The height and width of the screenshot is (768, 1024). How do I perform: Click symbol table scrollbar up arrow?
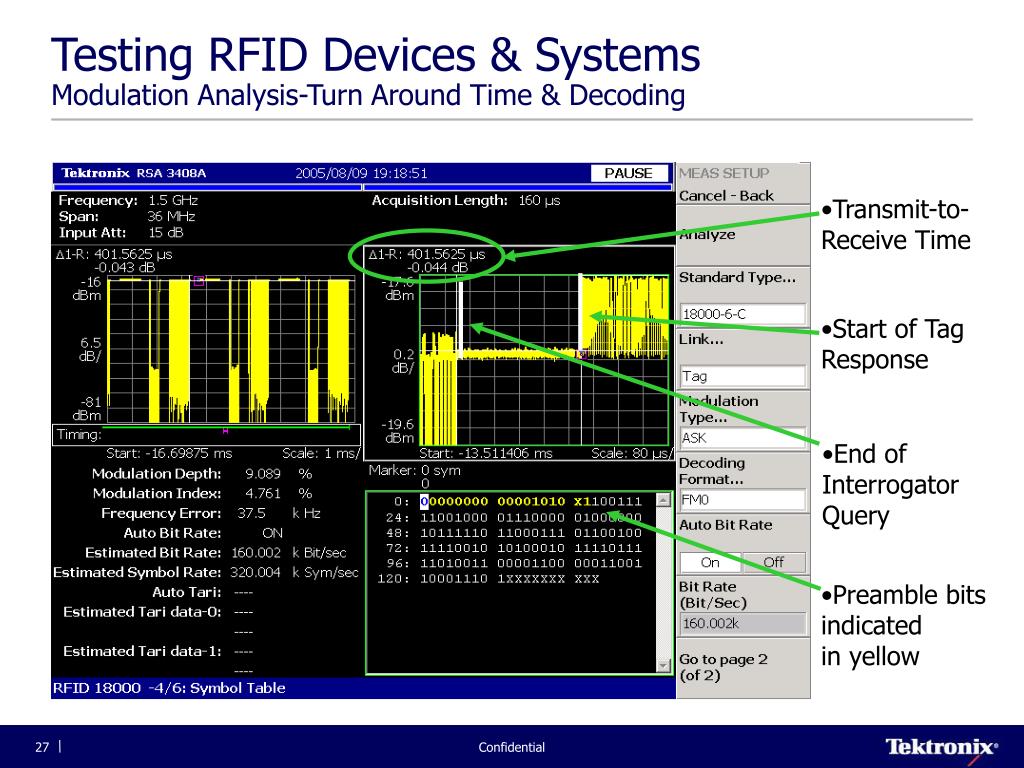click(664, 501)
